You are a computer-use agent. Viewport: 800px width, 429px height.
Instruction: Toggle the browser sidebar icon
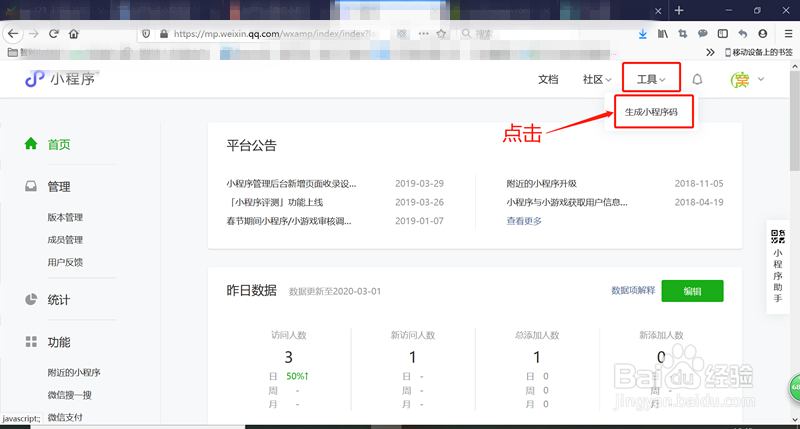click(x=722, y=34)
